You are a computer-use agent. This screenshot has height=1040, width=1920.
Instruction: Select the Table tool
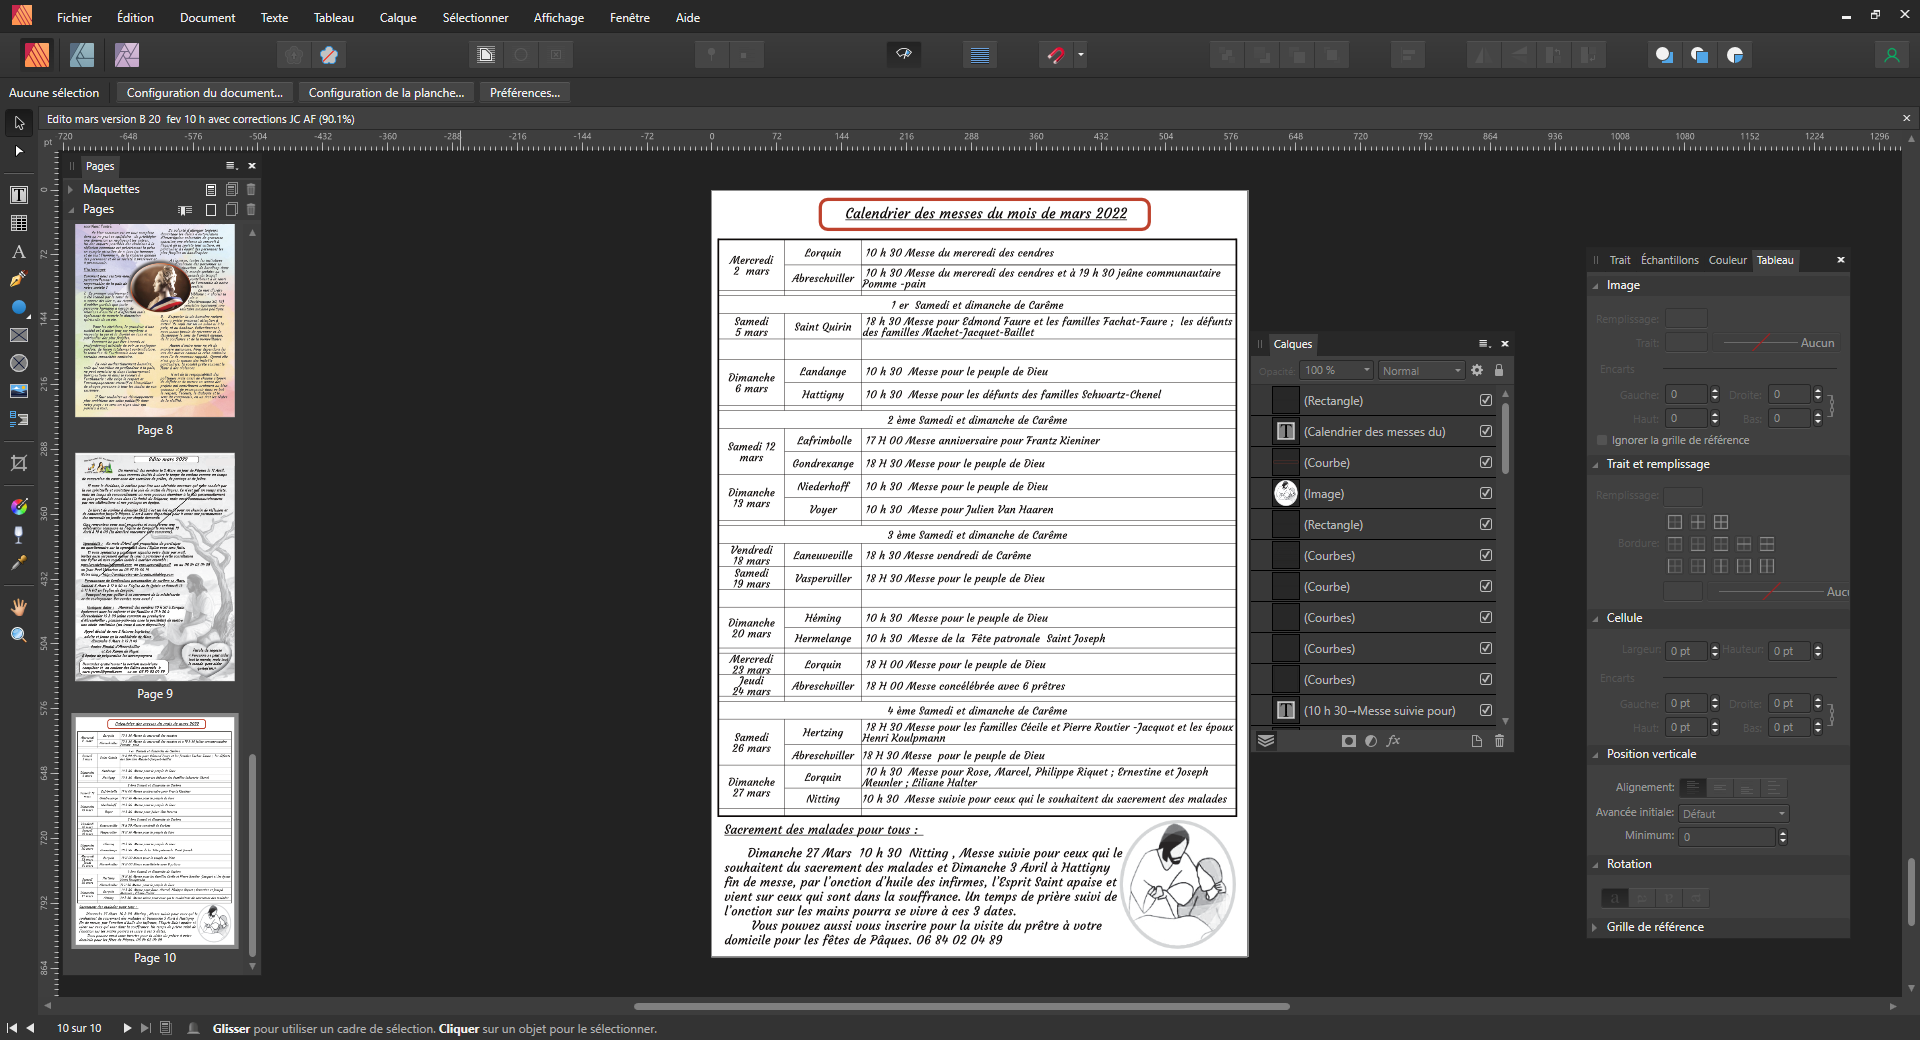(x=18, y=223)
